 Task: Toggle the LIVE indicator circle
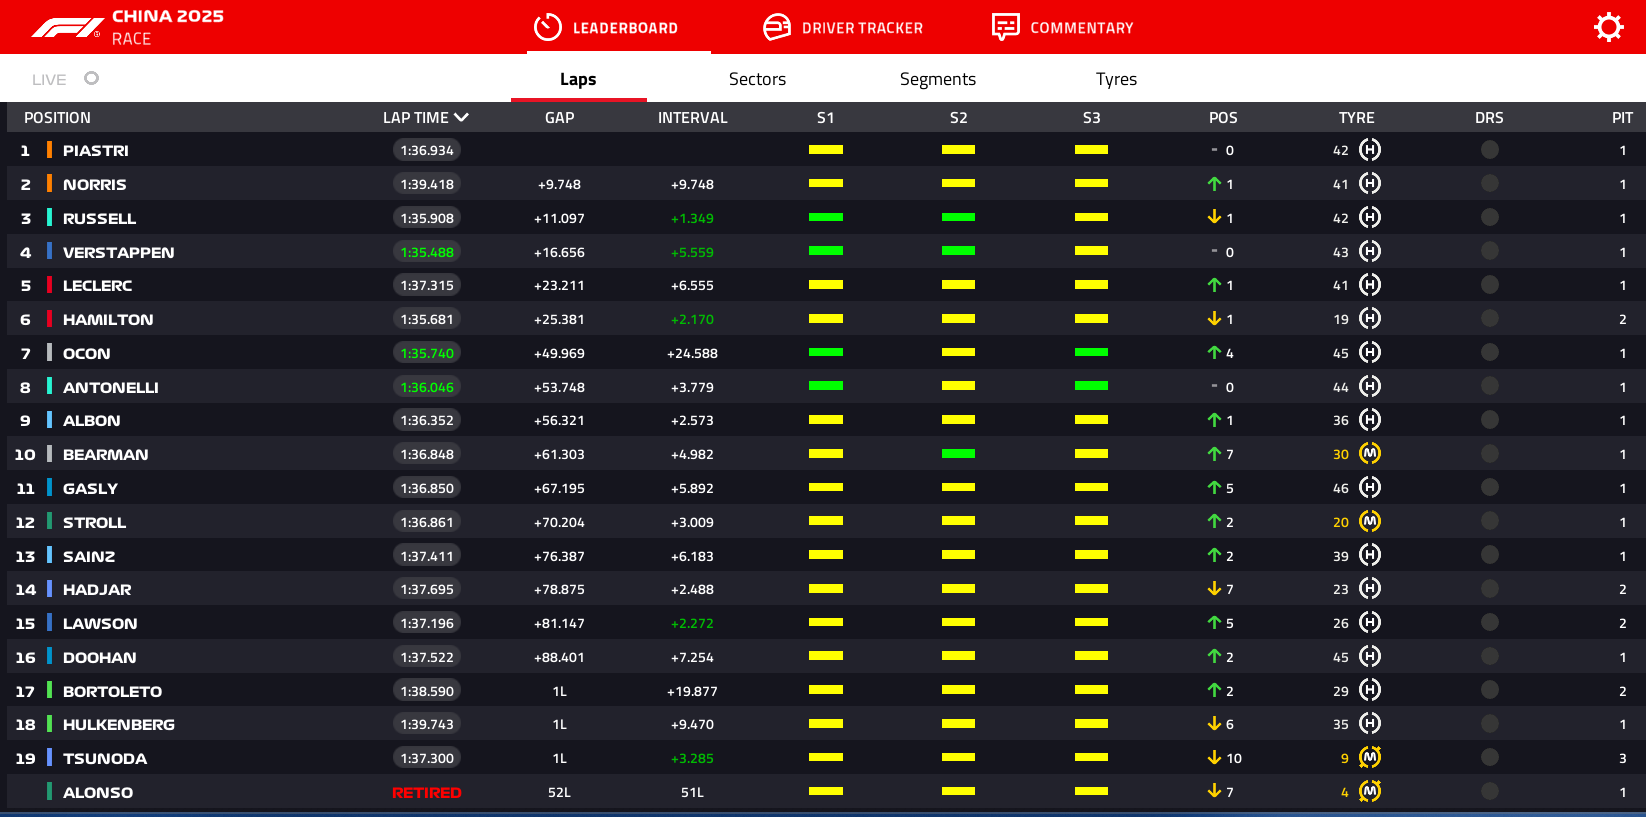[x=92, y=78]
